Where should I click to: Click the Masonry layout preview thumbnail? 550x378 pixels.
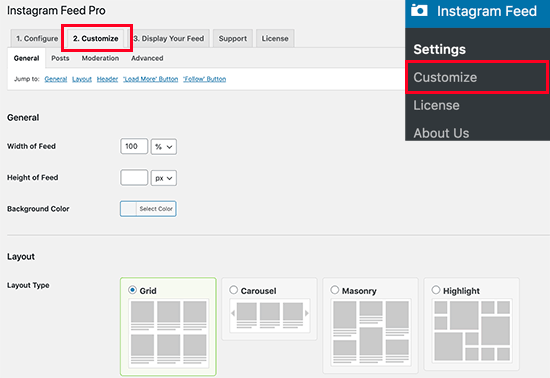371,332
